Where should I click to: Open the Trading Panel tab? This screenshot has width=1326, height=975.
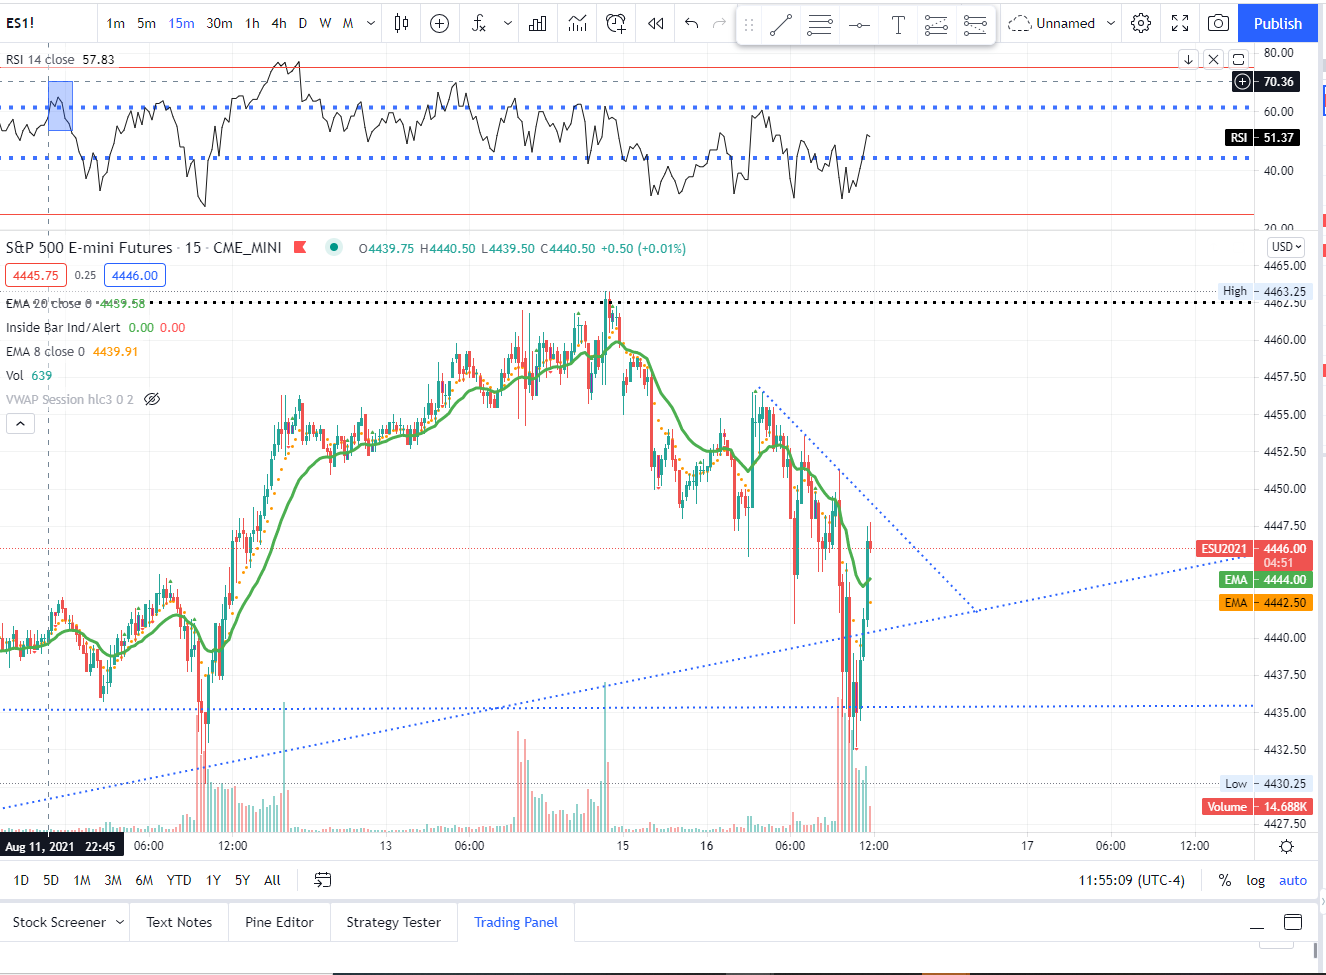click(516, 922)
